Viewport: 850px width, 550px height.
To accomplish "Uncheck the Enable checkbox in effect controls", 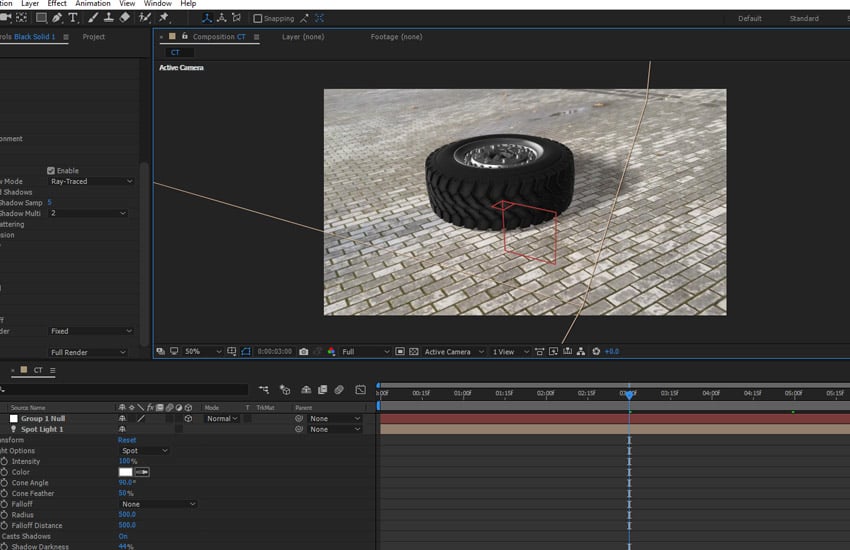I will point(51,171).
